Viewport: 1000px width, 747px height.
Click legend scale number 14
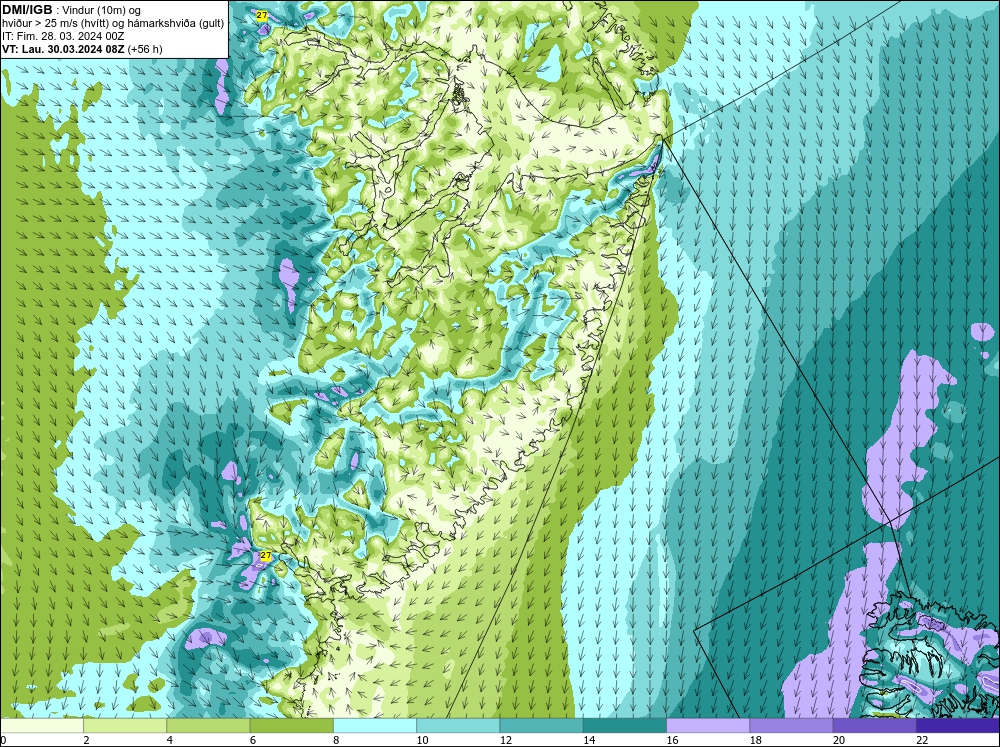click(589, 740)
